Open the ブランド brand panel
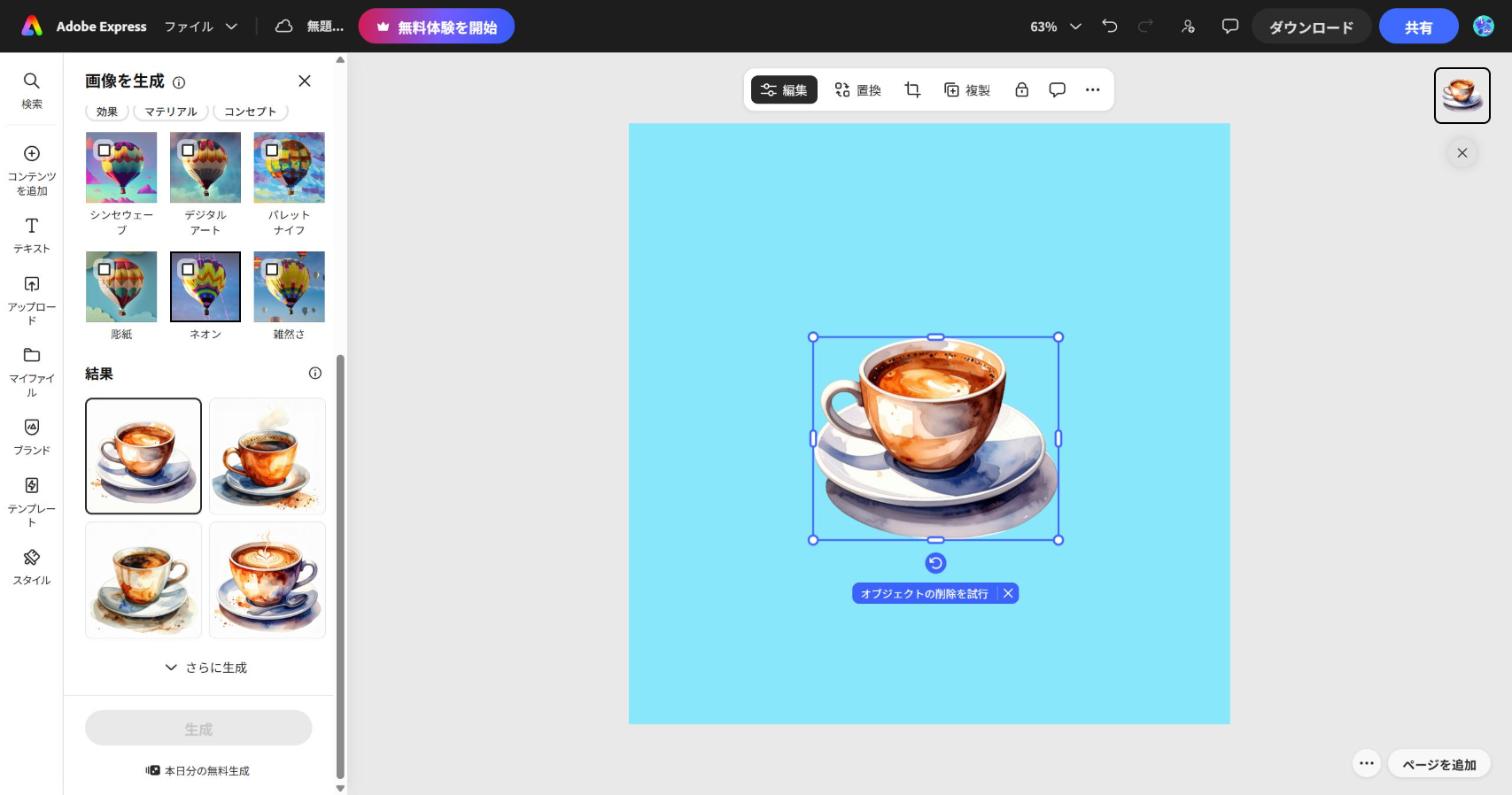The image size is (1512, 795). pyautogui.click(x=31, y=437)
